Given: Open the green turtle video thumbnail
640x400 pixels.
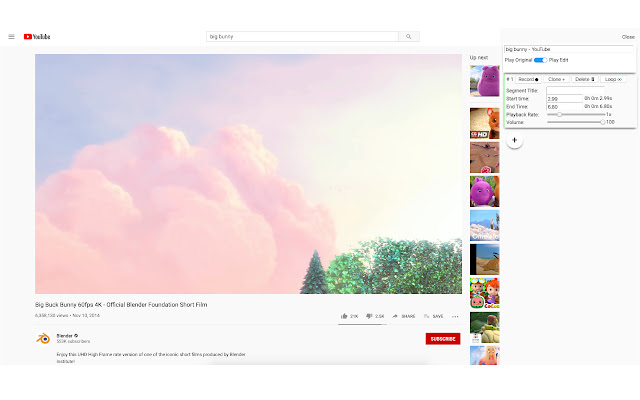Looking at the screenshot, I should pos(484,327).
